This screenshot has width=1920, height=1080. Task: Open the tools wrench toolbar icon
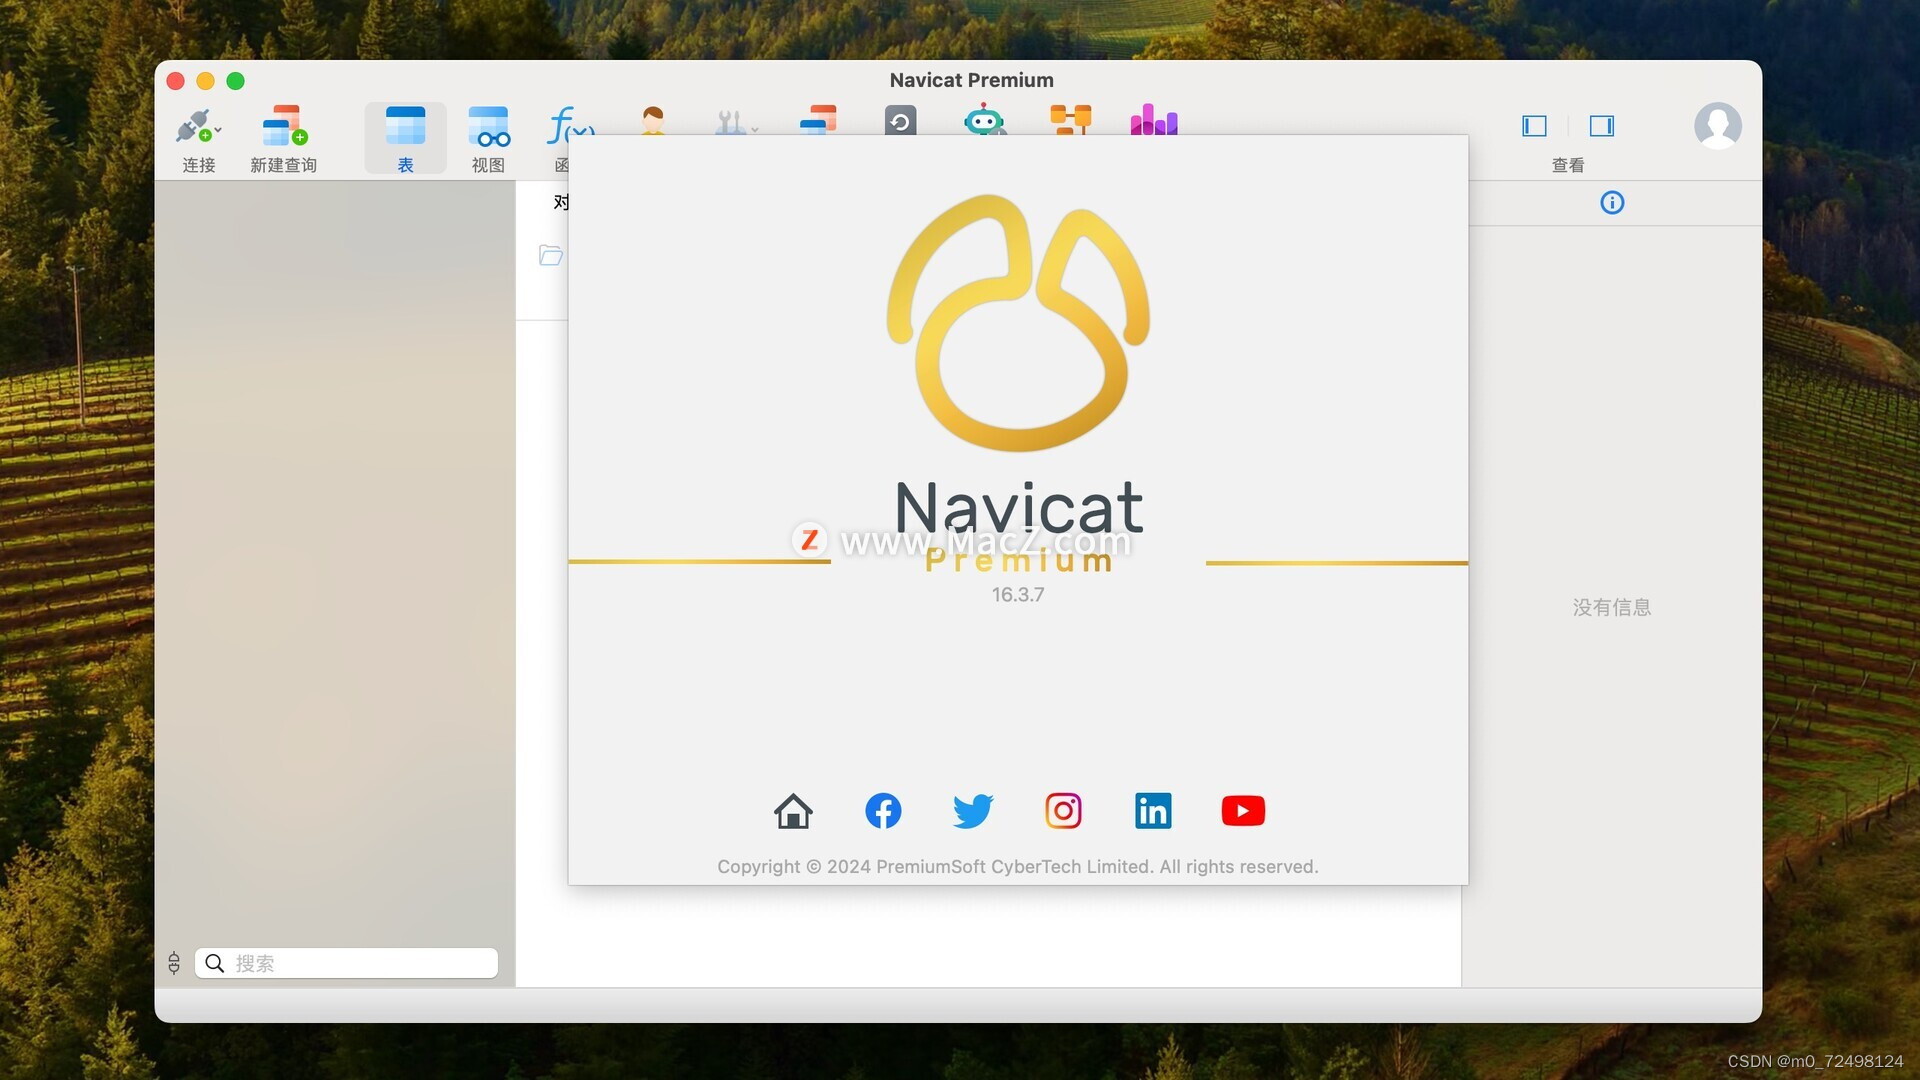coord(729,122)
